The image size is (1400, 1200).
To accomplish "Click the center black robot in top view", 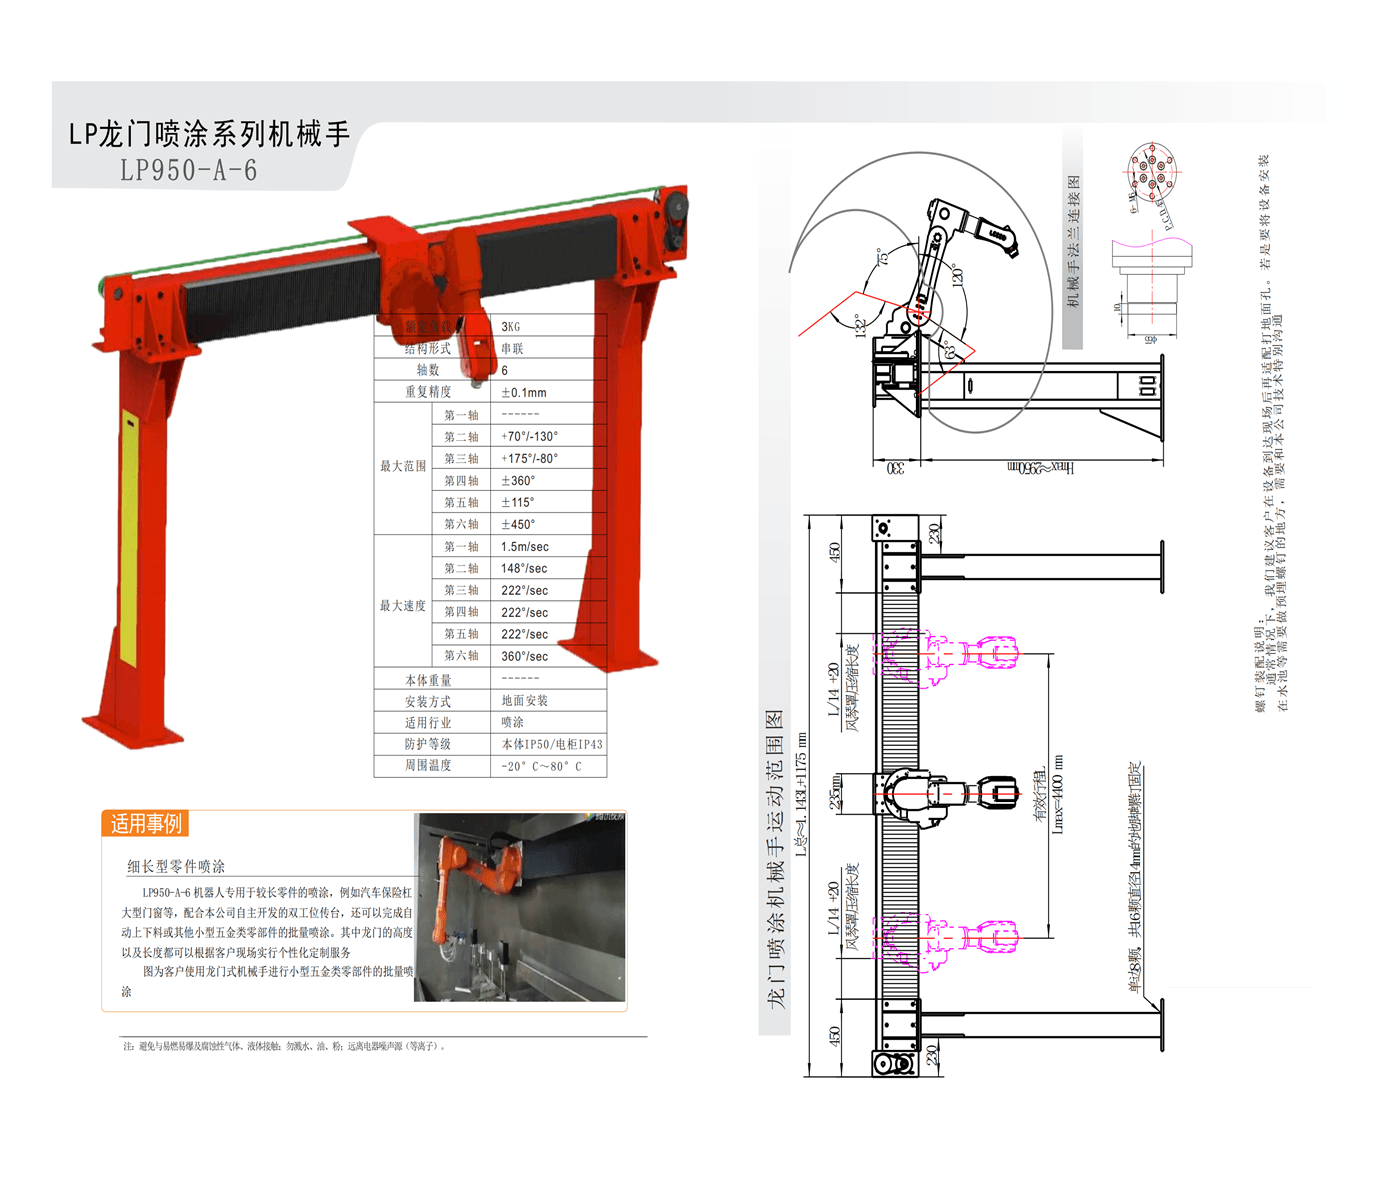I will click(945, 795).
